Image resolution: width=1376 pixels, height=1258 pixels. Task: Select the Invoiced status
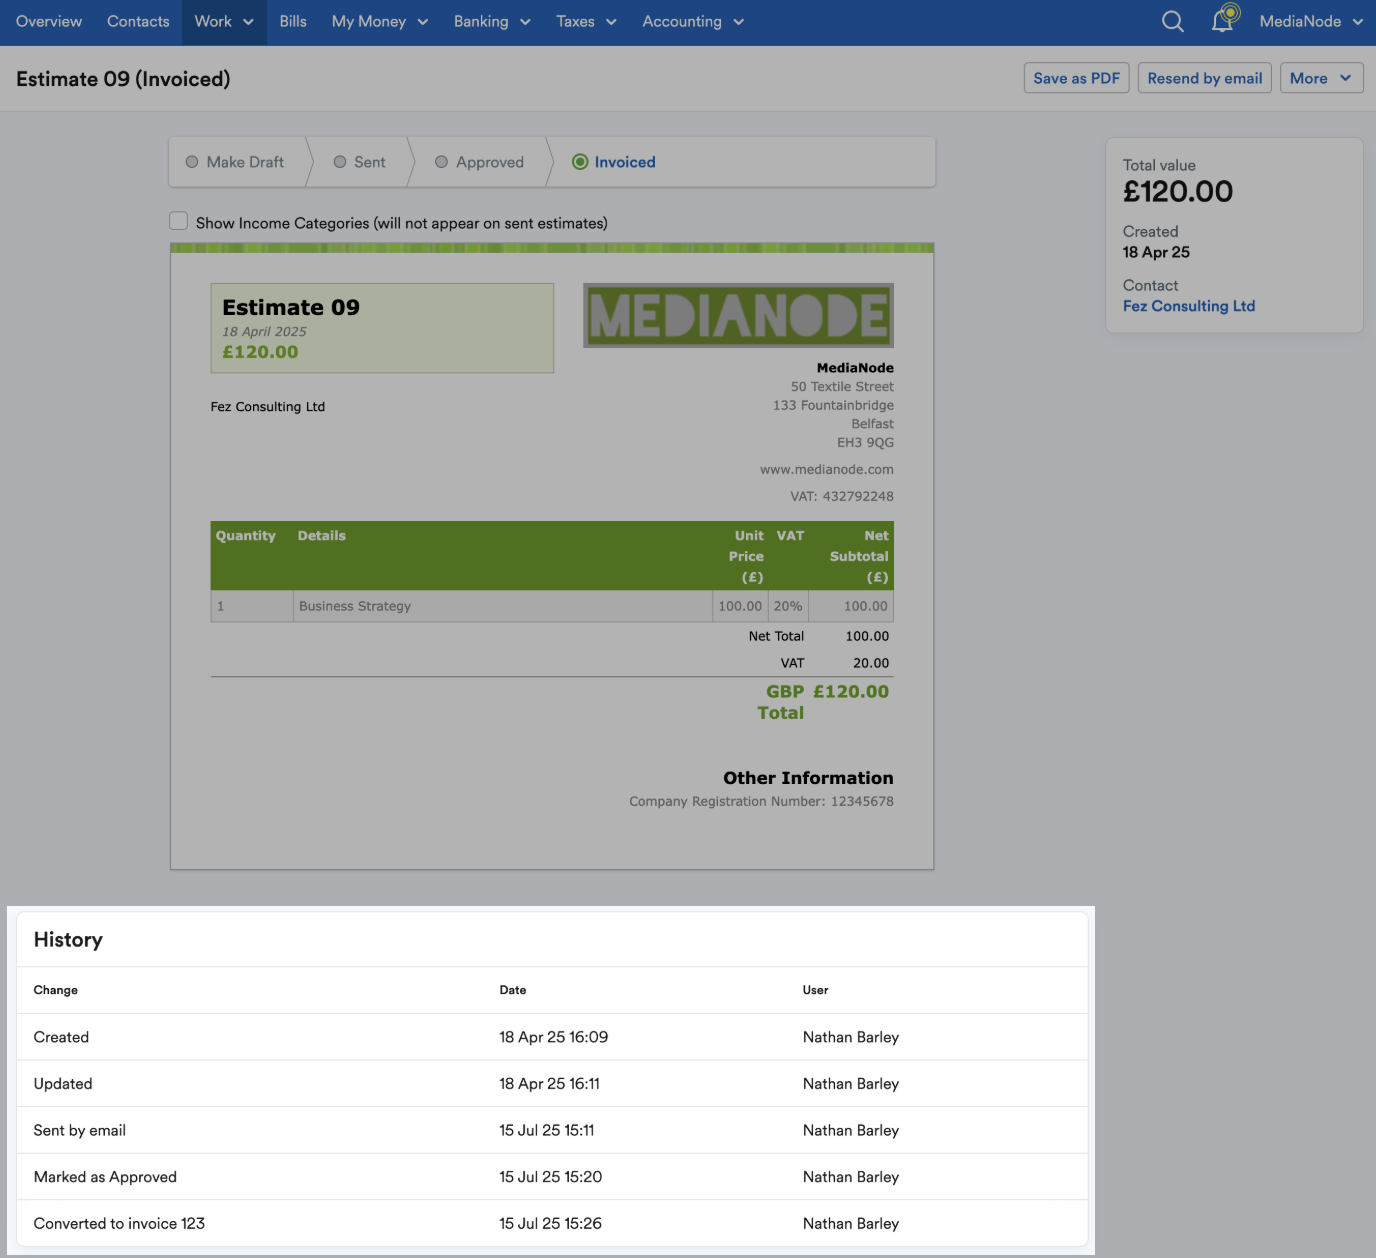pyautogui.click(x=614, y=162)
